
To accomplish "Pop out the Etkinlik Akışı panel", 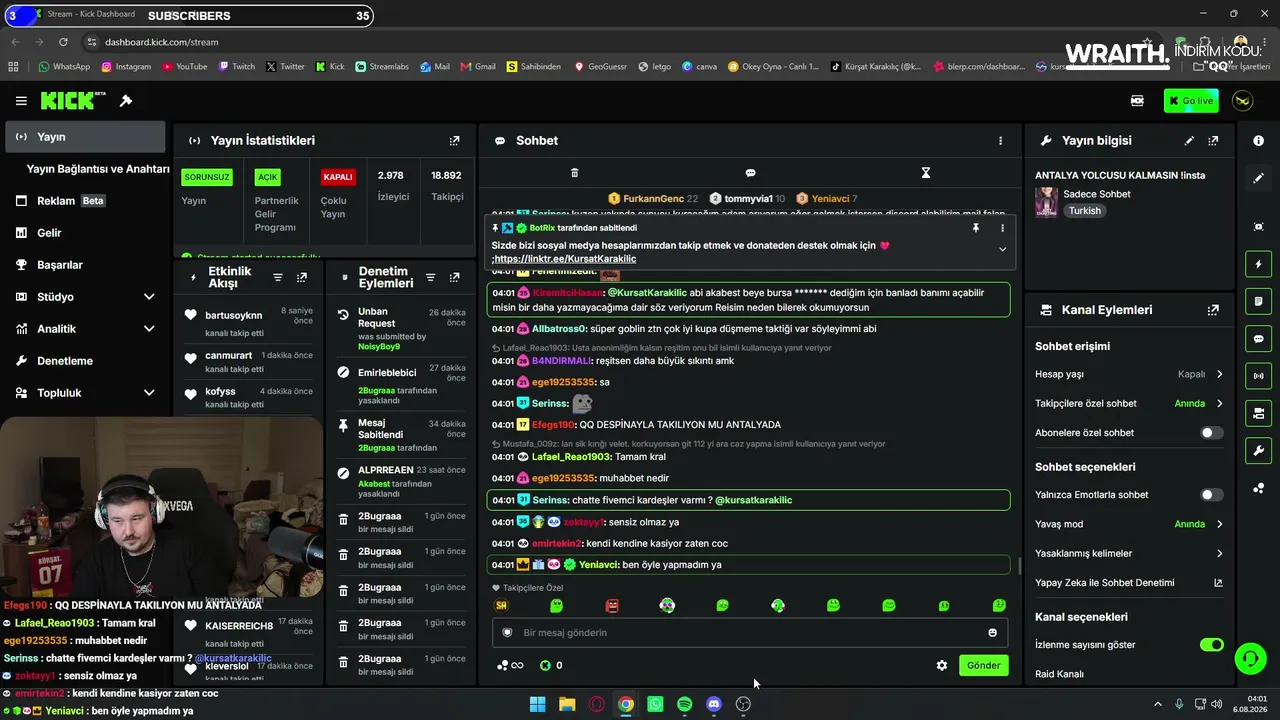I will point(302,277).
